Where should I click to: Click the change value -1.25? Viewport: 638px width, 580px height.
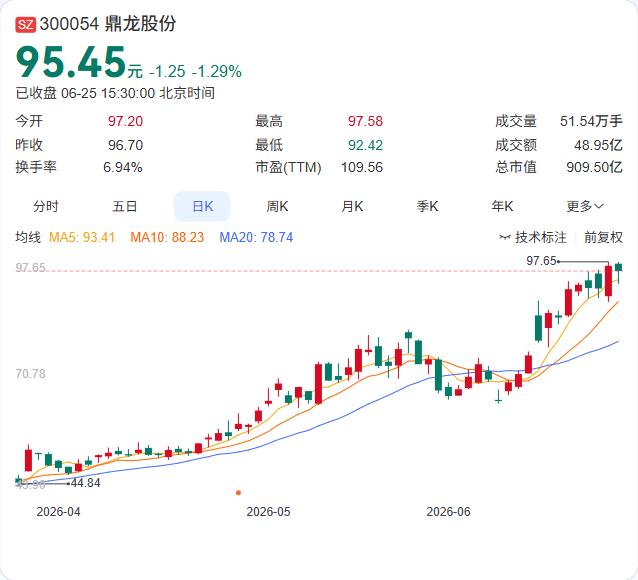click(x=167, y=72)
